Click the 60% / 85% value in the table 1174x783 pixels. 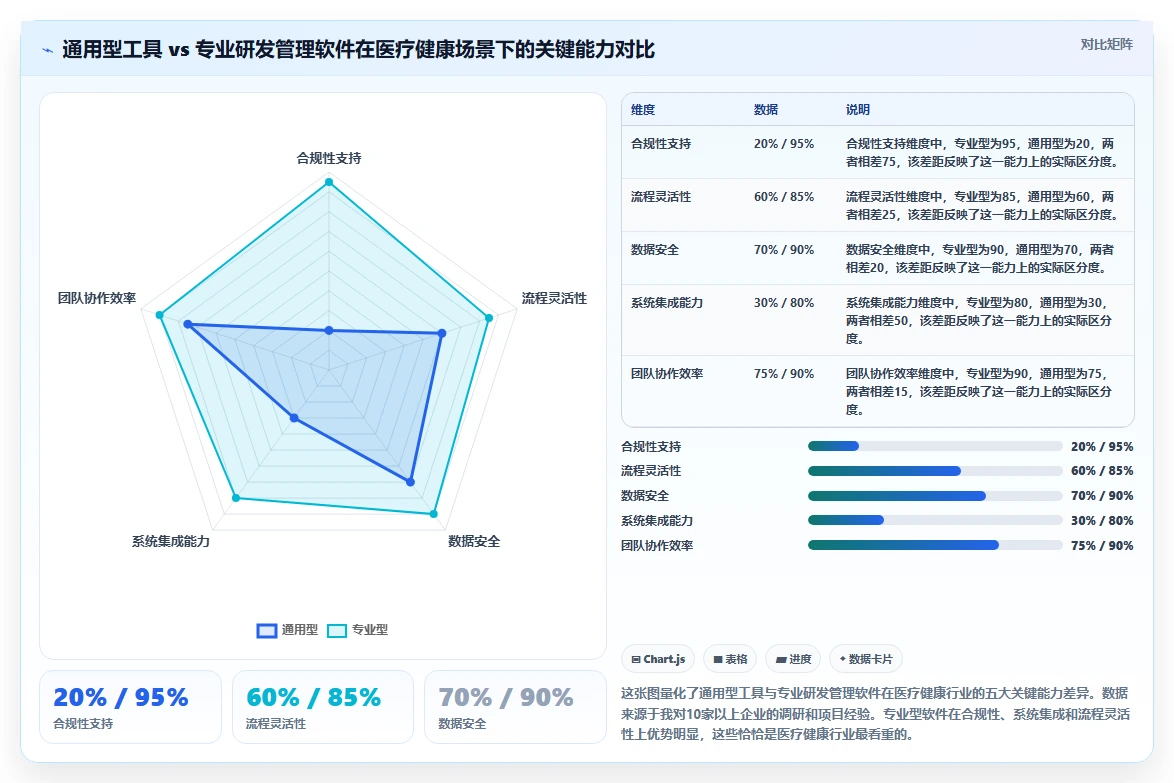coord(784,197)
